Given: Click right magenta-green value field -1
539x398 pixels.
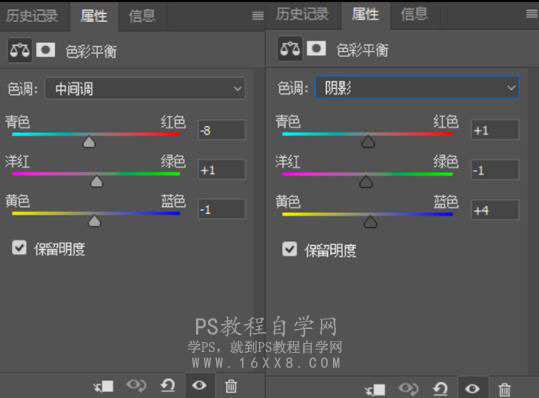Looking at the screenshot, I should [495, 170].
